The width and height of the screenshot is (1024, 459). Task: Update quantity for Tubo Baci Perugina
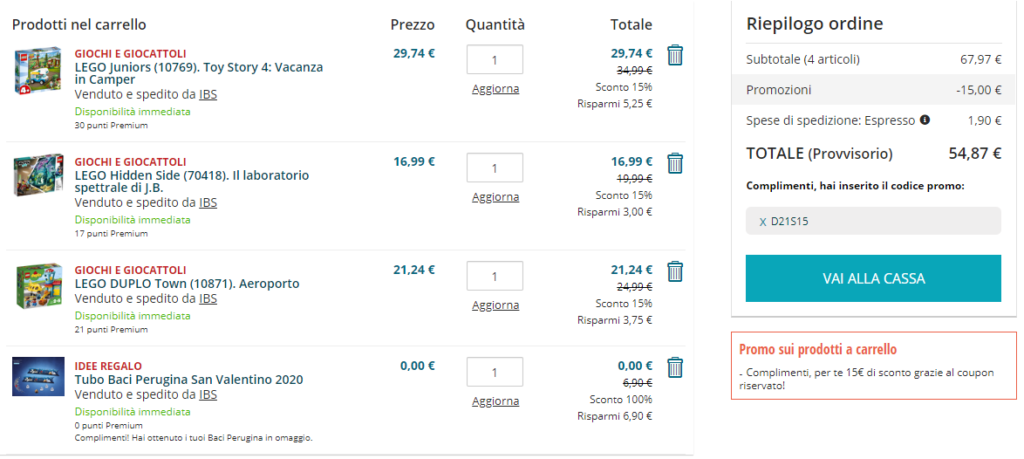click(x=495, y=401)
